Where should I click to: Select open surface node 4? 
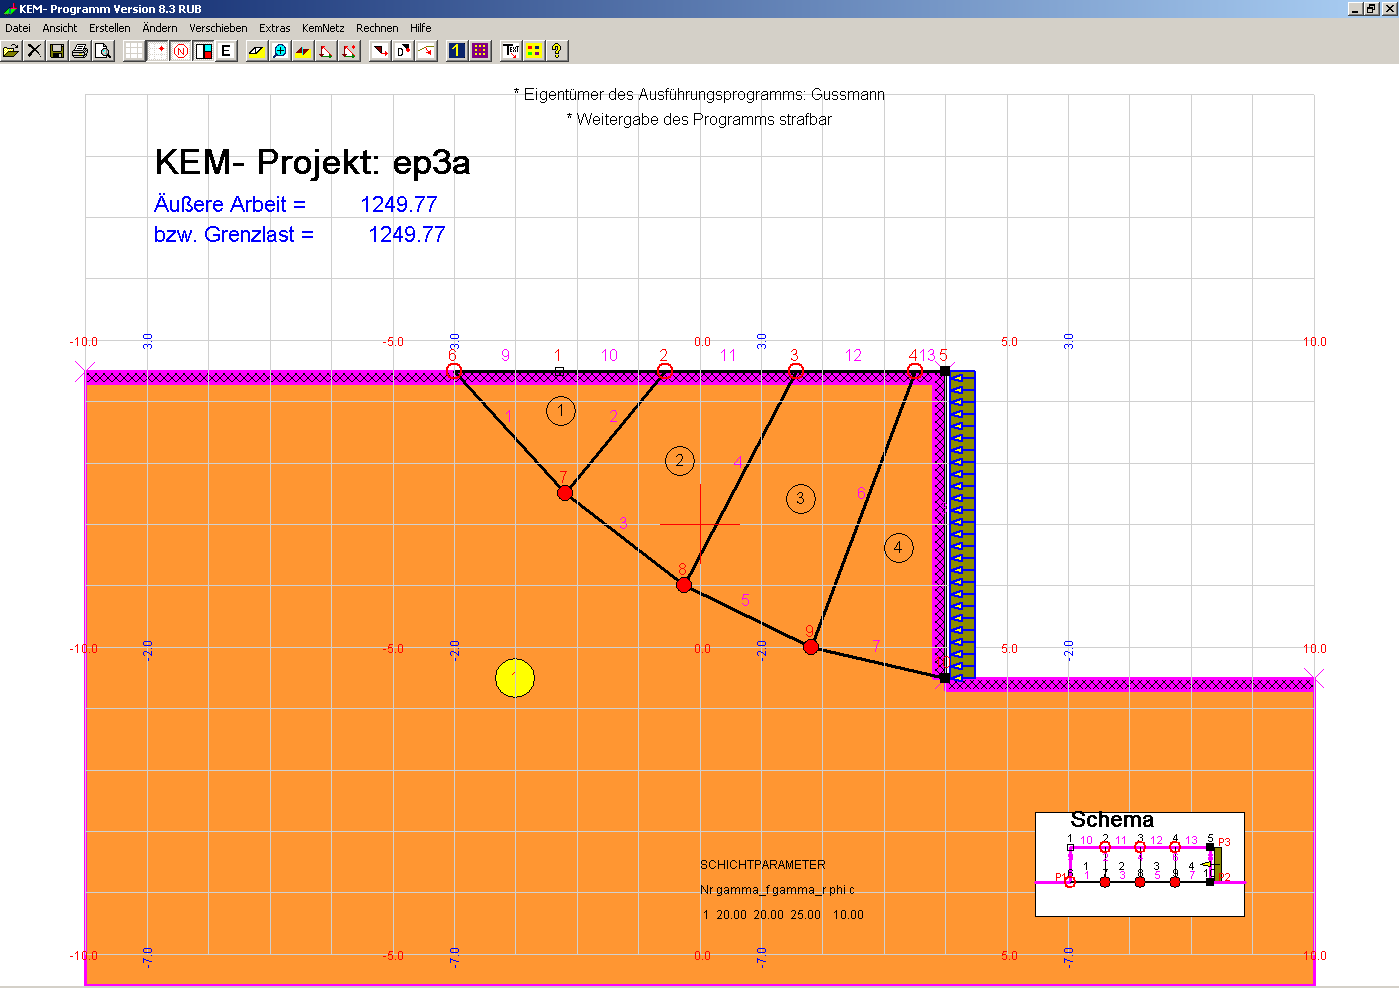915,371
